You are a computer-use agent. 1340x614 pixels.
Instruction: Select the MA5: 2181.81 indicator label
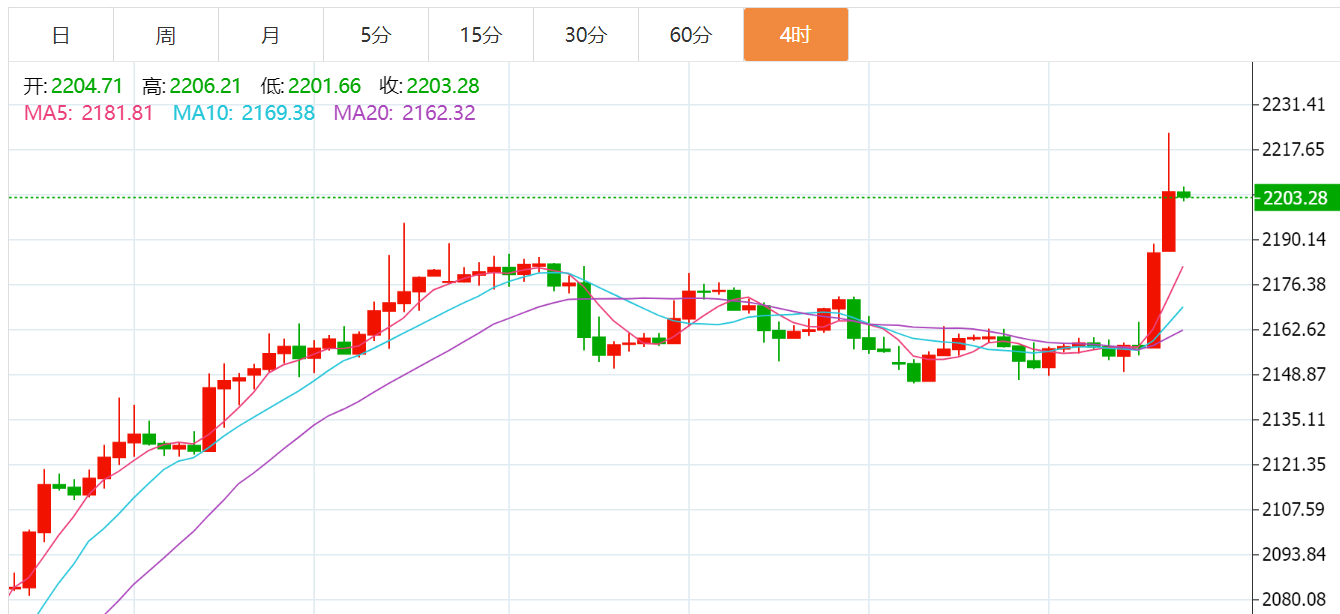[x=89, y=113]
